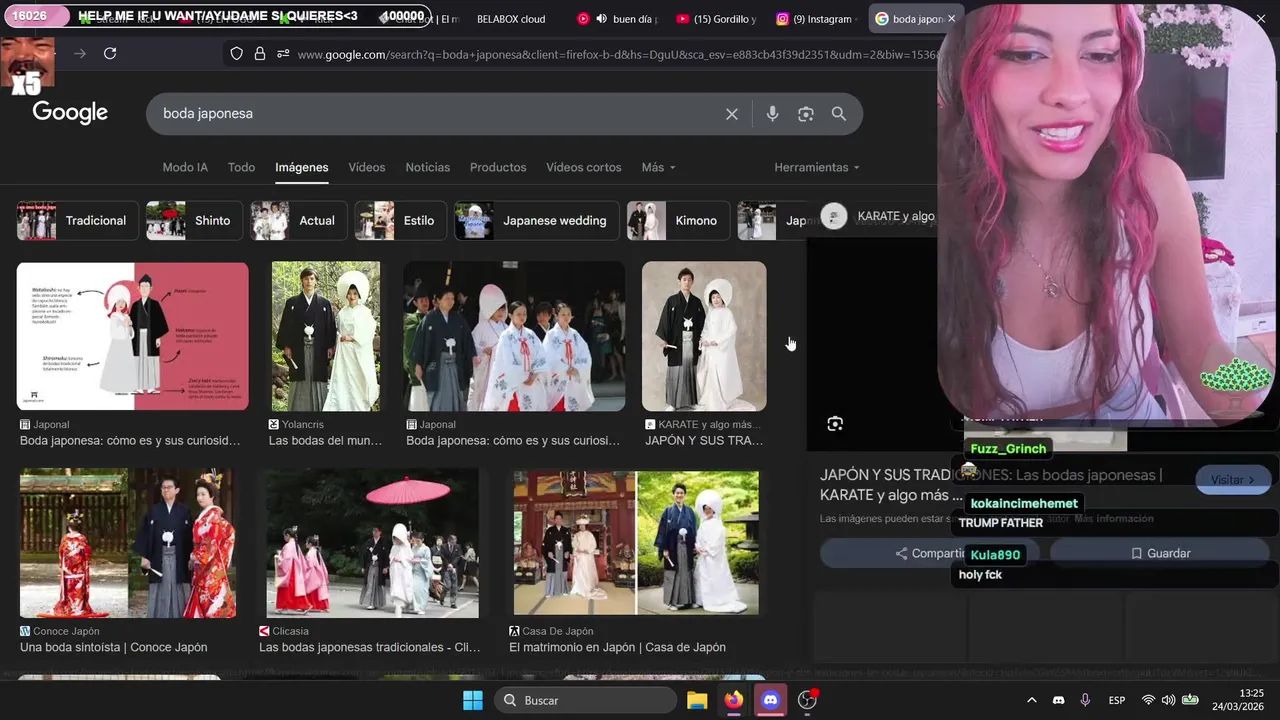Screen dimensions: 1280x720
Task: Click the padlock site security icon
Action: pyautogui.click(x=260, y=54)
